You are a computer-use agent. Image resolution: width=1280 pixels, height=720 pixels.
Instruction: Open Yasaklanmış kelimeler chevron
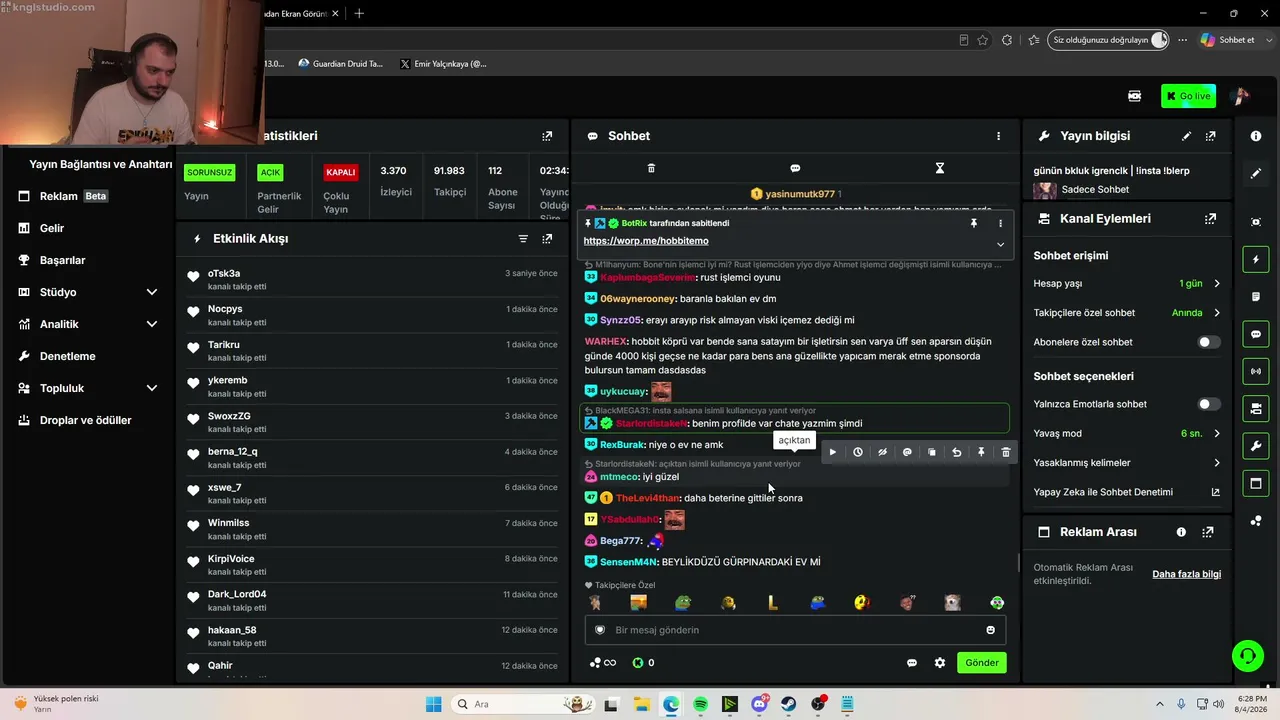point(1217,463)
